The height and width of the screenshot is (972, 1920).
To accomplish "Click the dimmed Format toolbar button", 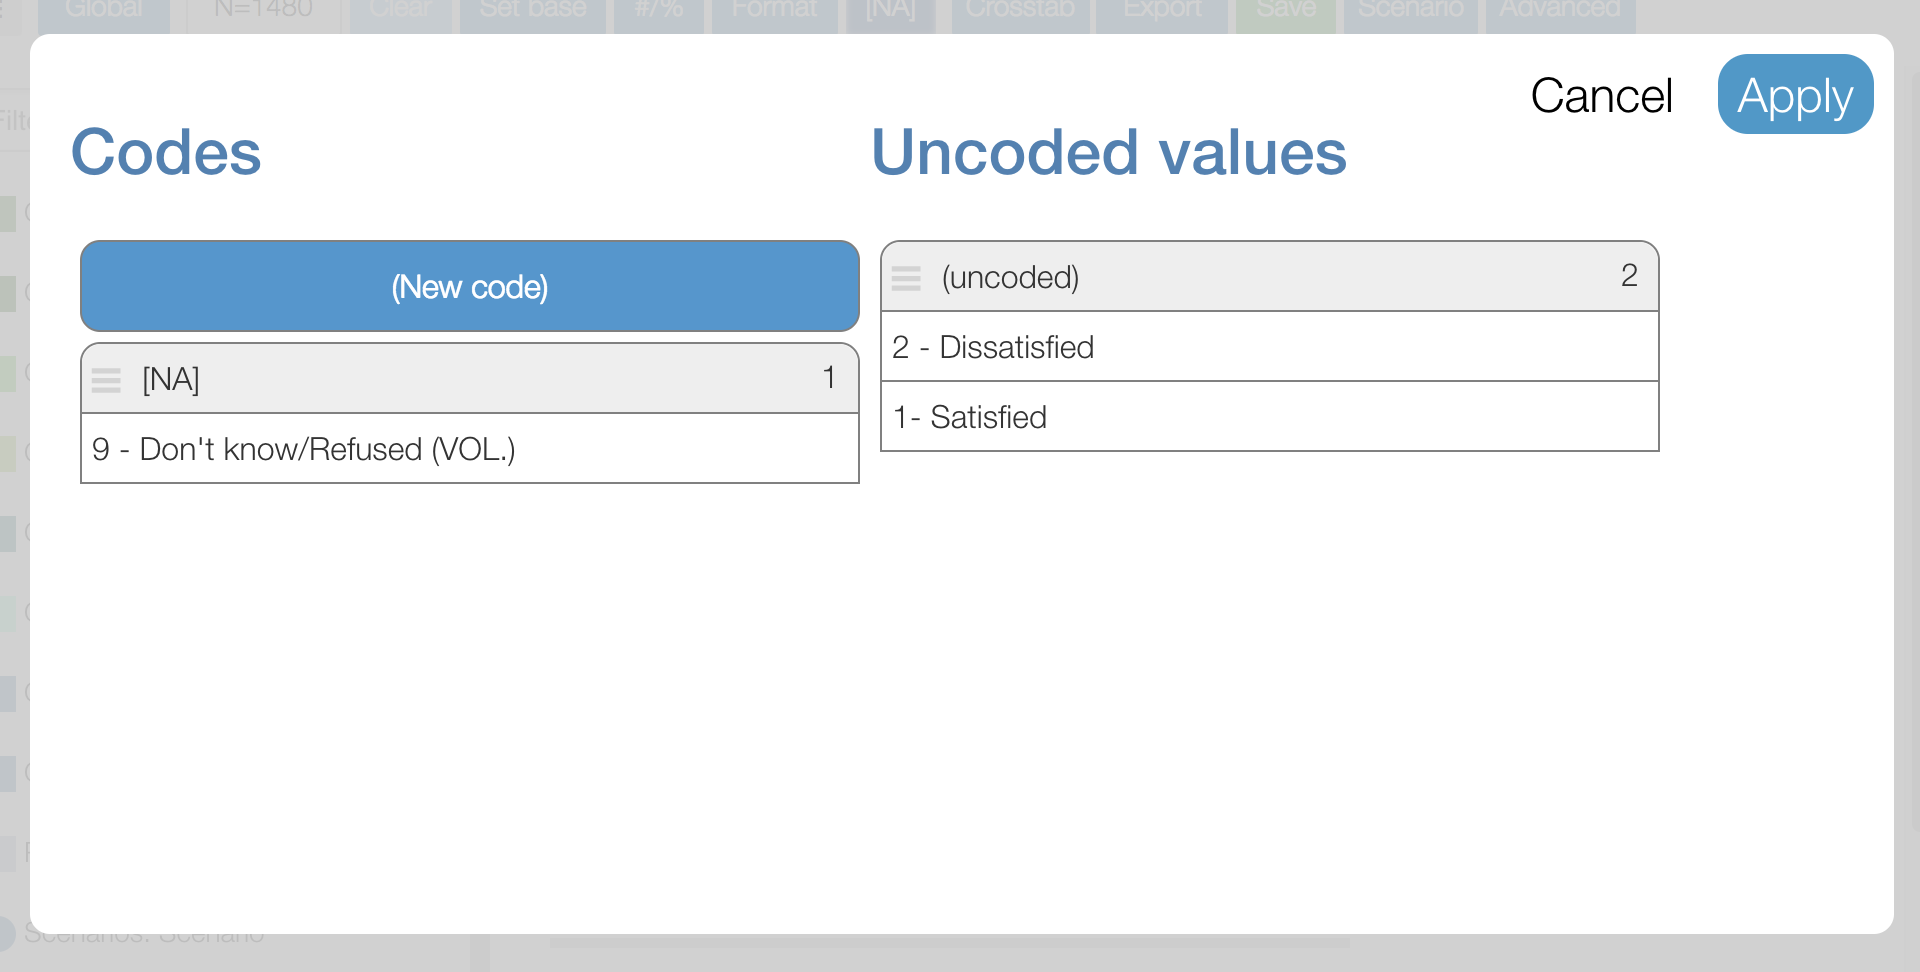I will tap(774, 12).
